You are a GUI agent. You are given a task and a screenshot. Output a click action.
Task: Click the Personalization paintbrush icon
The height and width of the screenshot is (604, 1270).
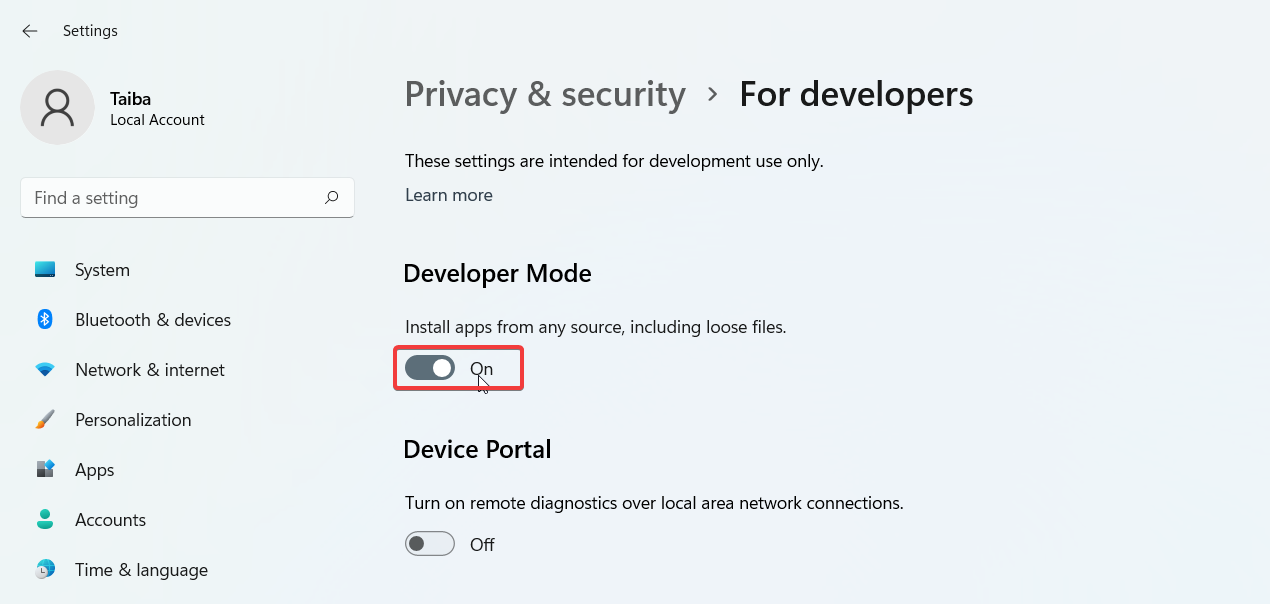45,419
